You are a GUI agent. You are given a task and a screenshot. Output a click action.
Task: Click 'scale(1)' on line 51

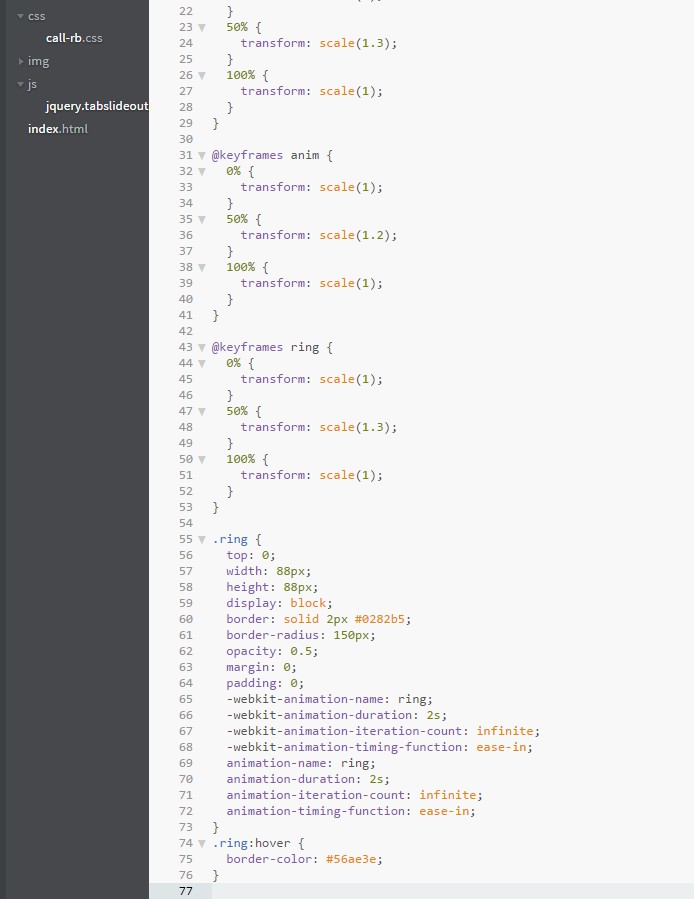(348, 475)
